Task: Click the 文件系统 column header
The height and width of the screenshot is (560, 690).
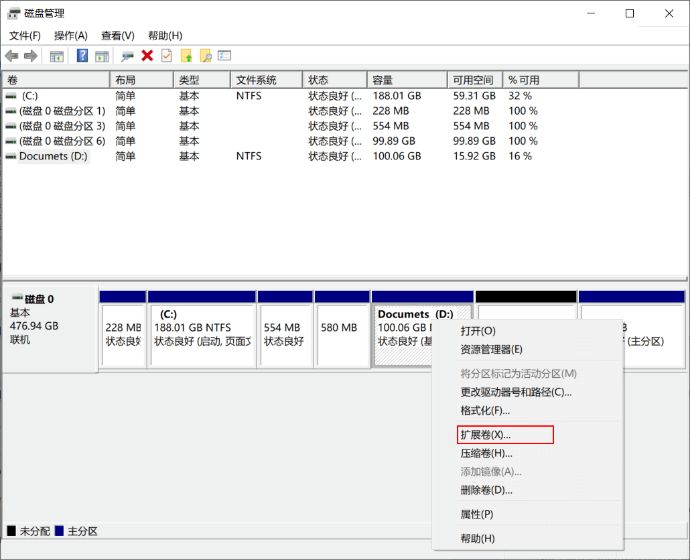Action: click(x=256, y=80)
